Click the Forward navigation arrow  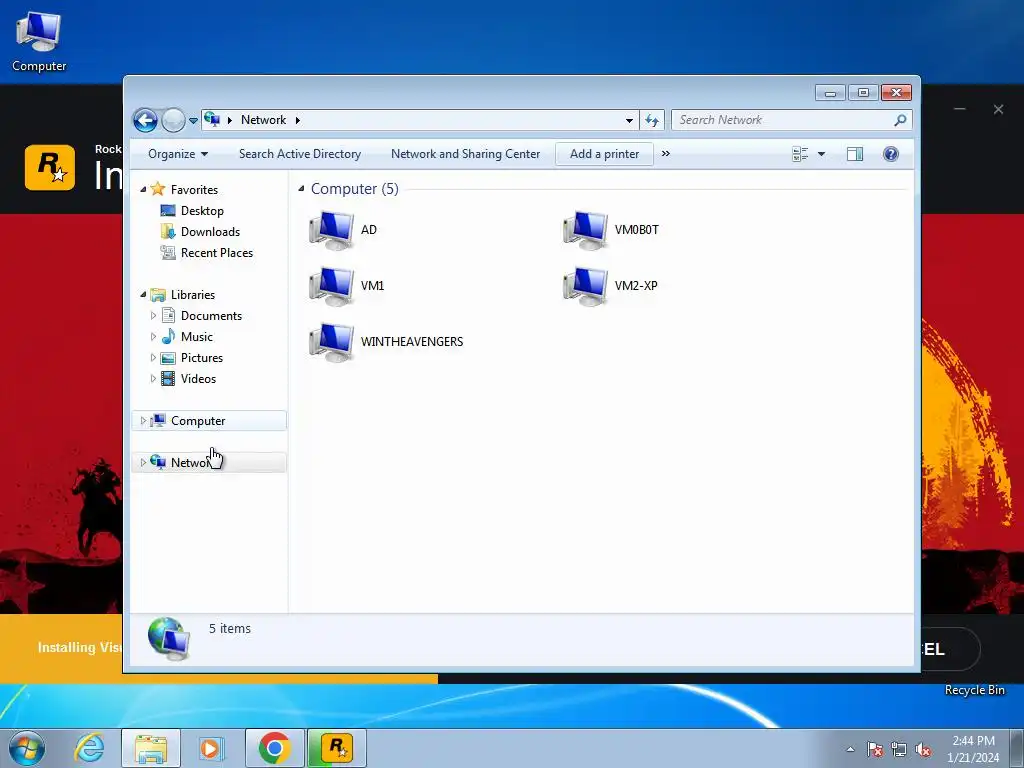point(173,120)
